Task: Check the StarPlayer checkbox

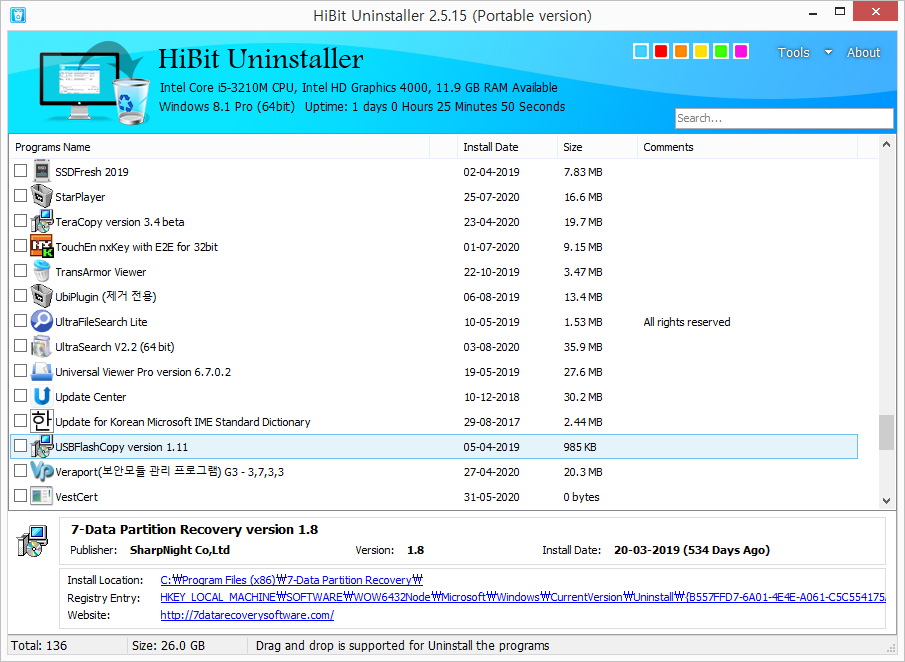Action: coord(20,195)
